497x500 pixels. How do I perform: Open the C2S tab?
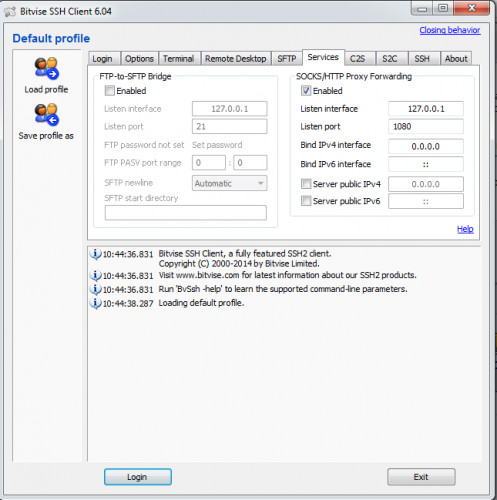pos(357,59)
